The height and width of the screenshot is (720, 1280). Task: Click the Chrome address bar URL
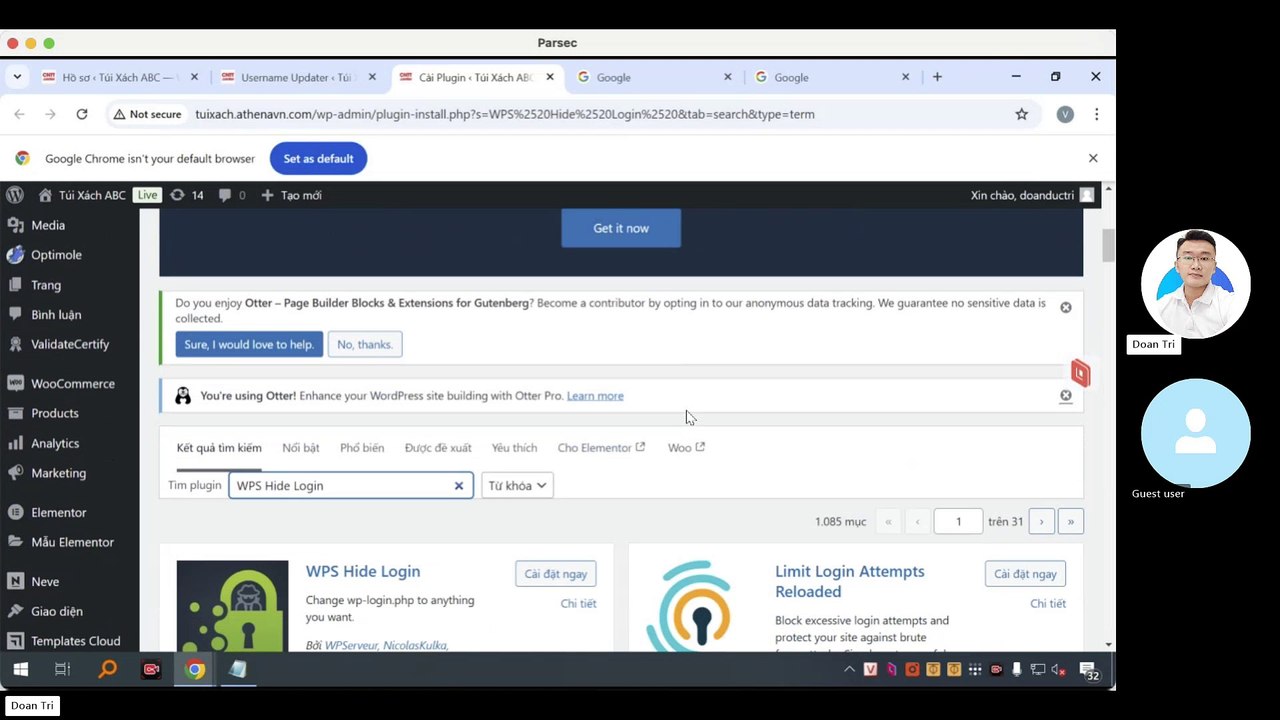pos(505,114)
